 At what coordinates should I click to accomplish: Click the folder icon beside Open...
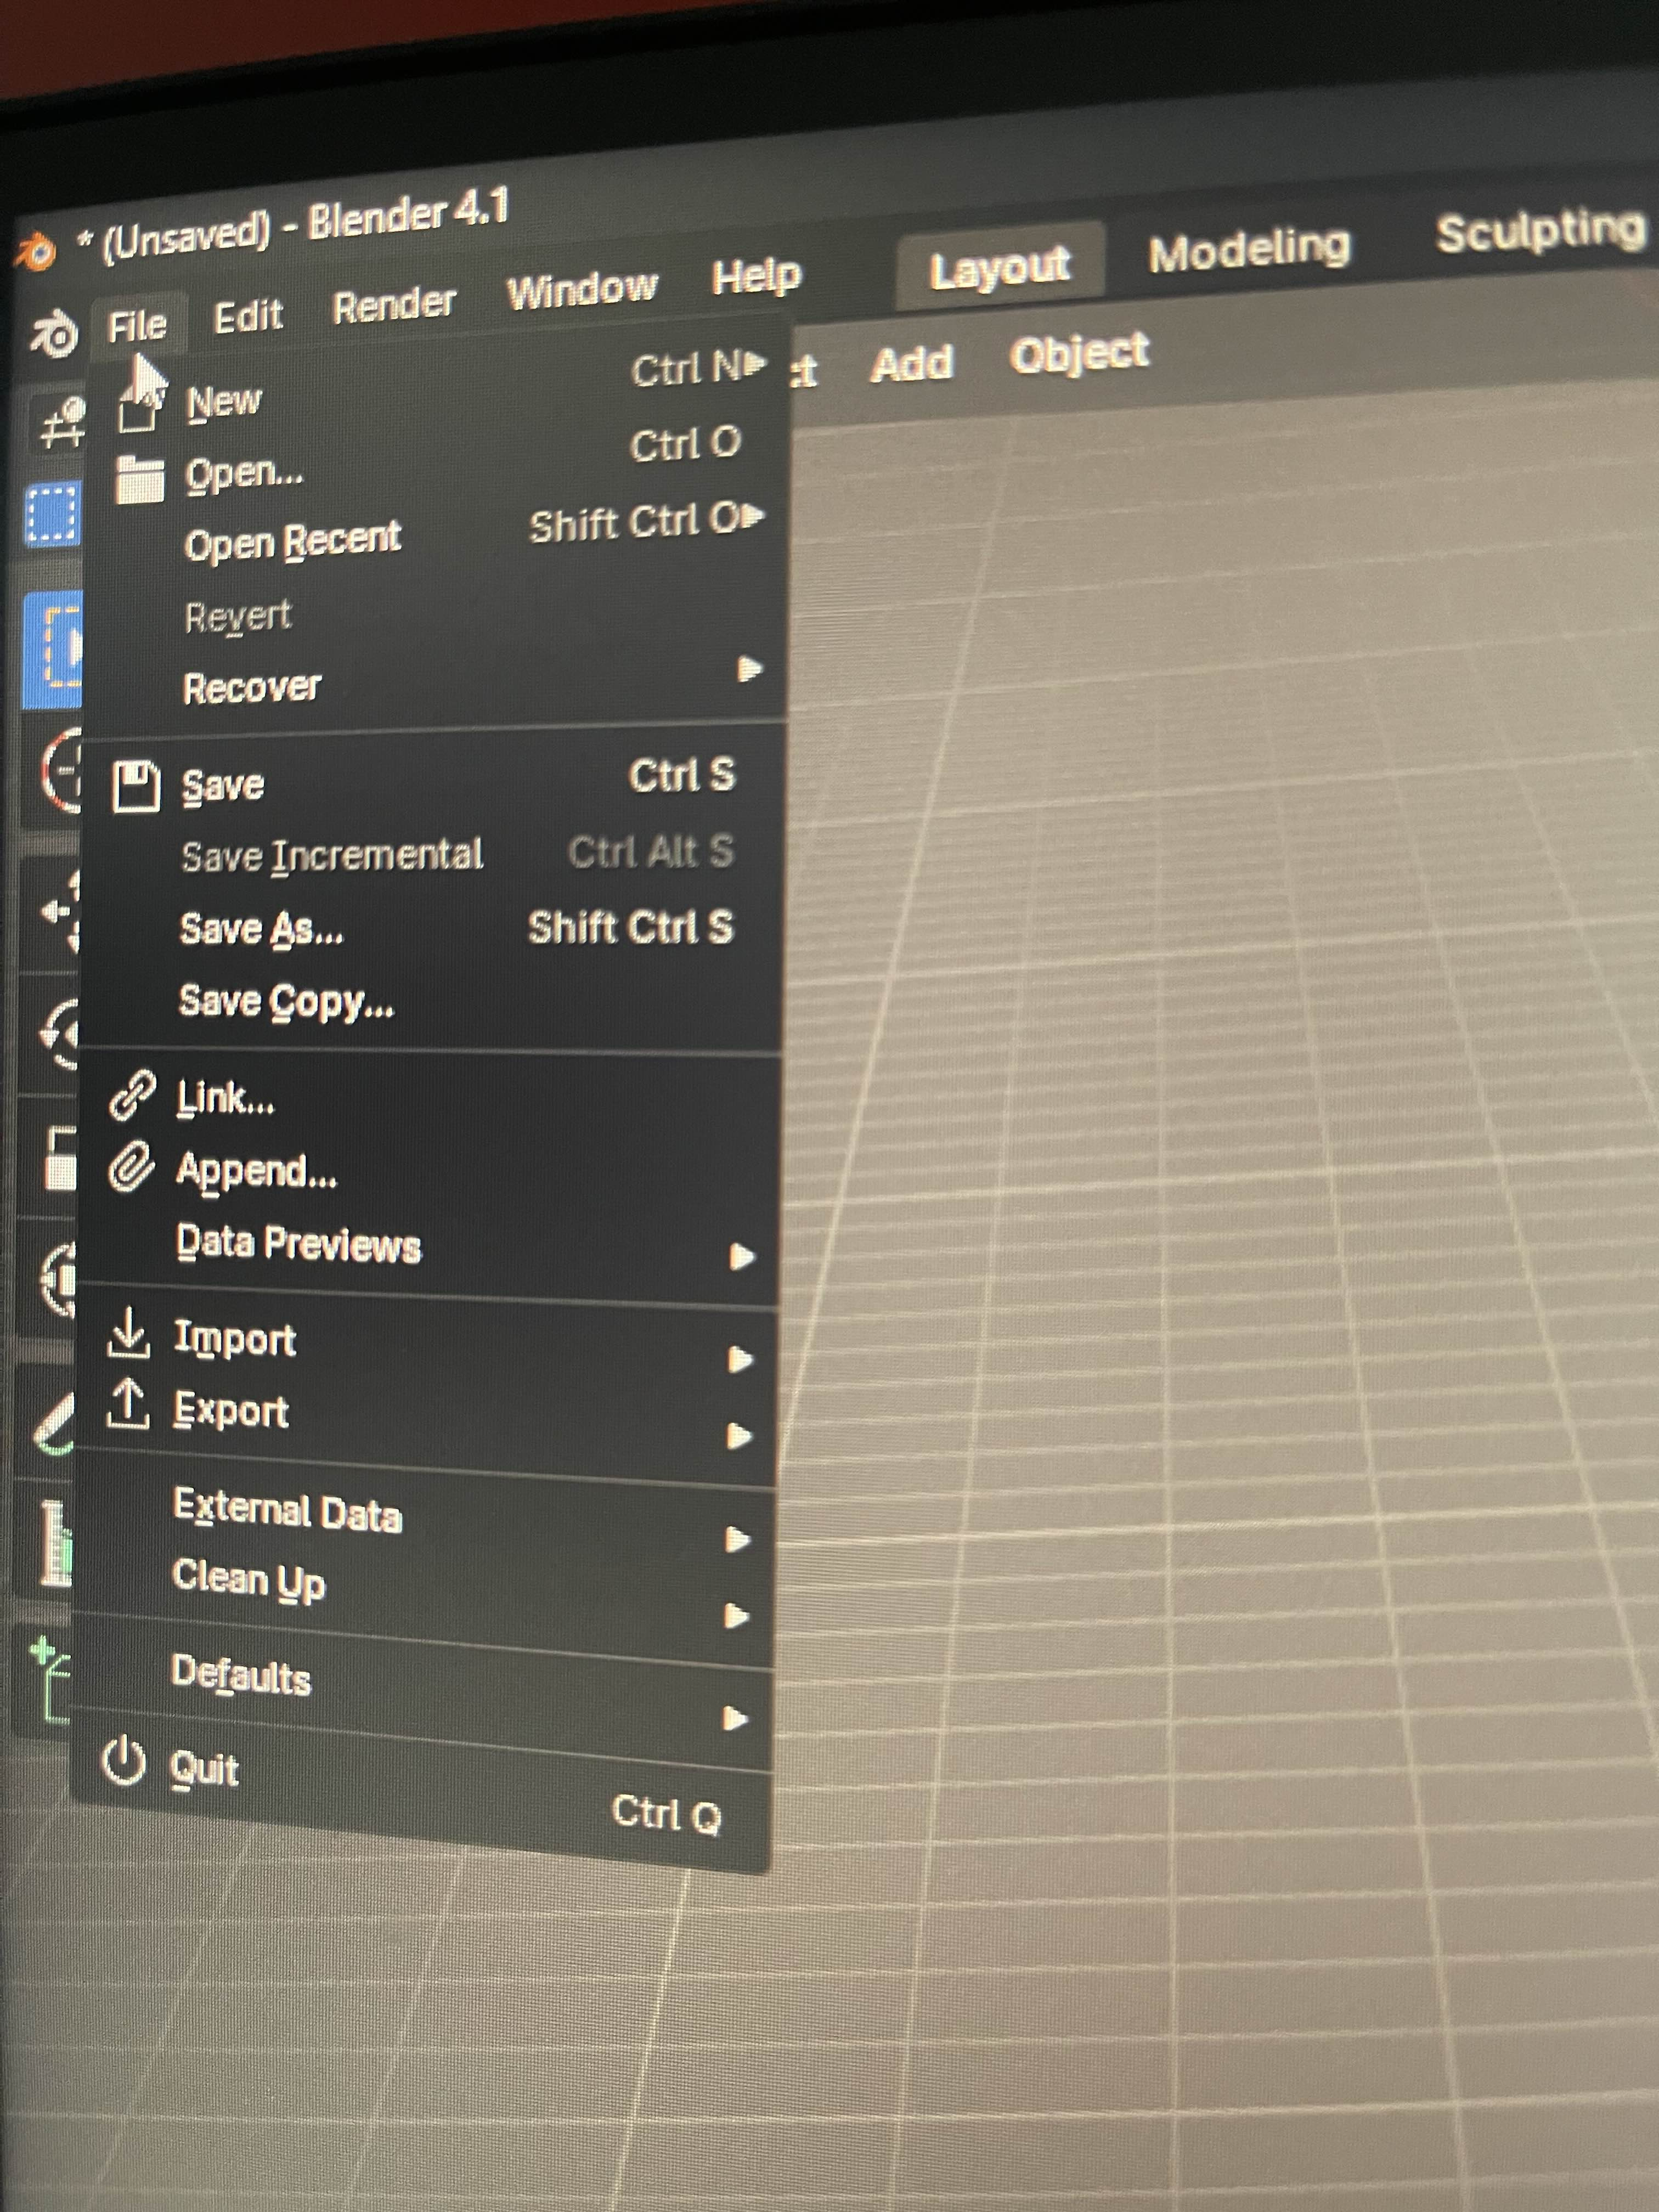139,479
